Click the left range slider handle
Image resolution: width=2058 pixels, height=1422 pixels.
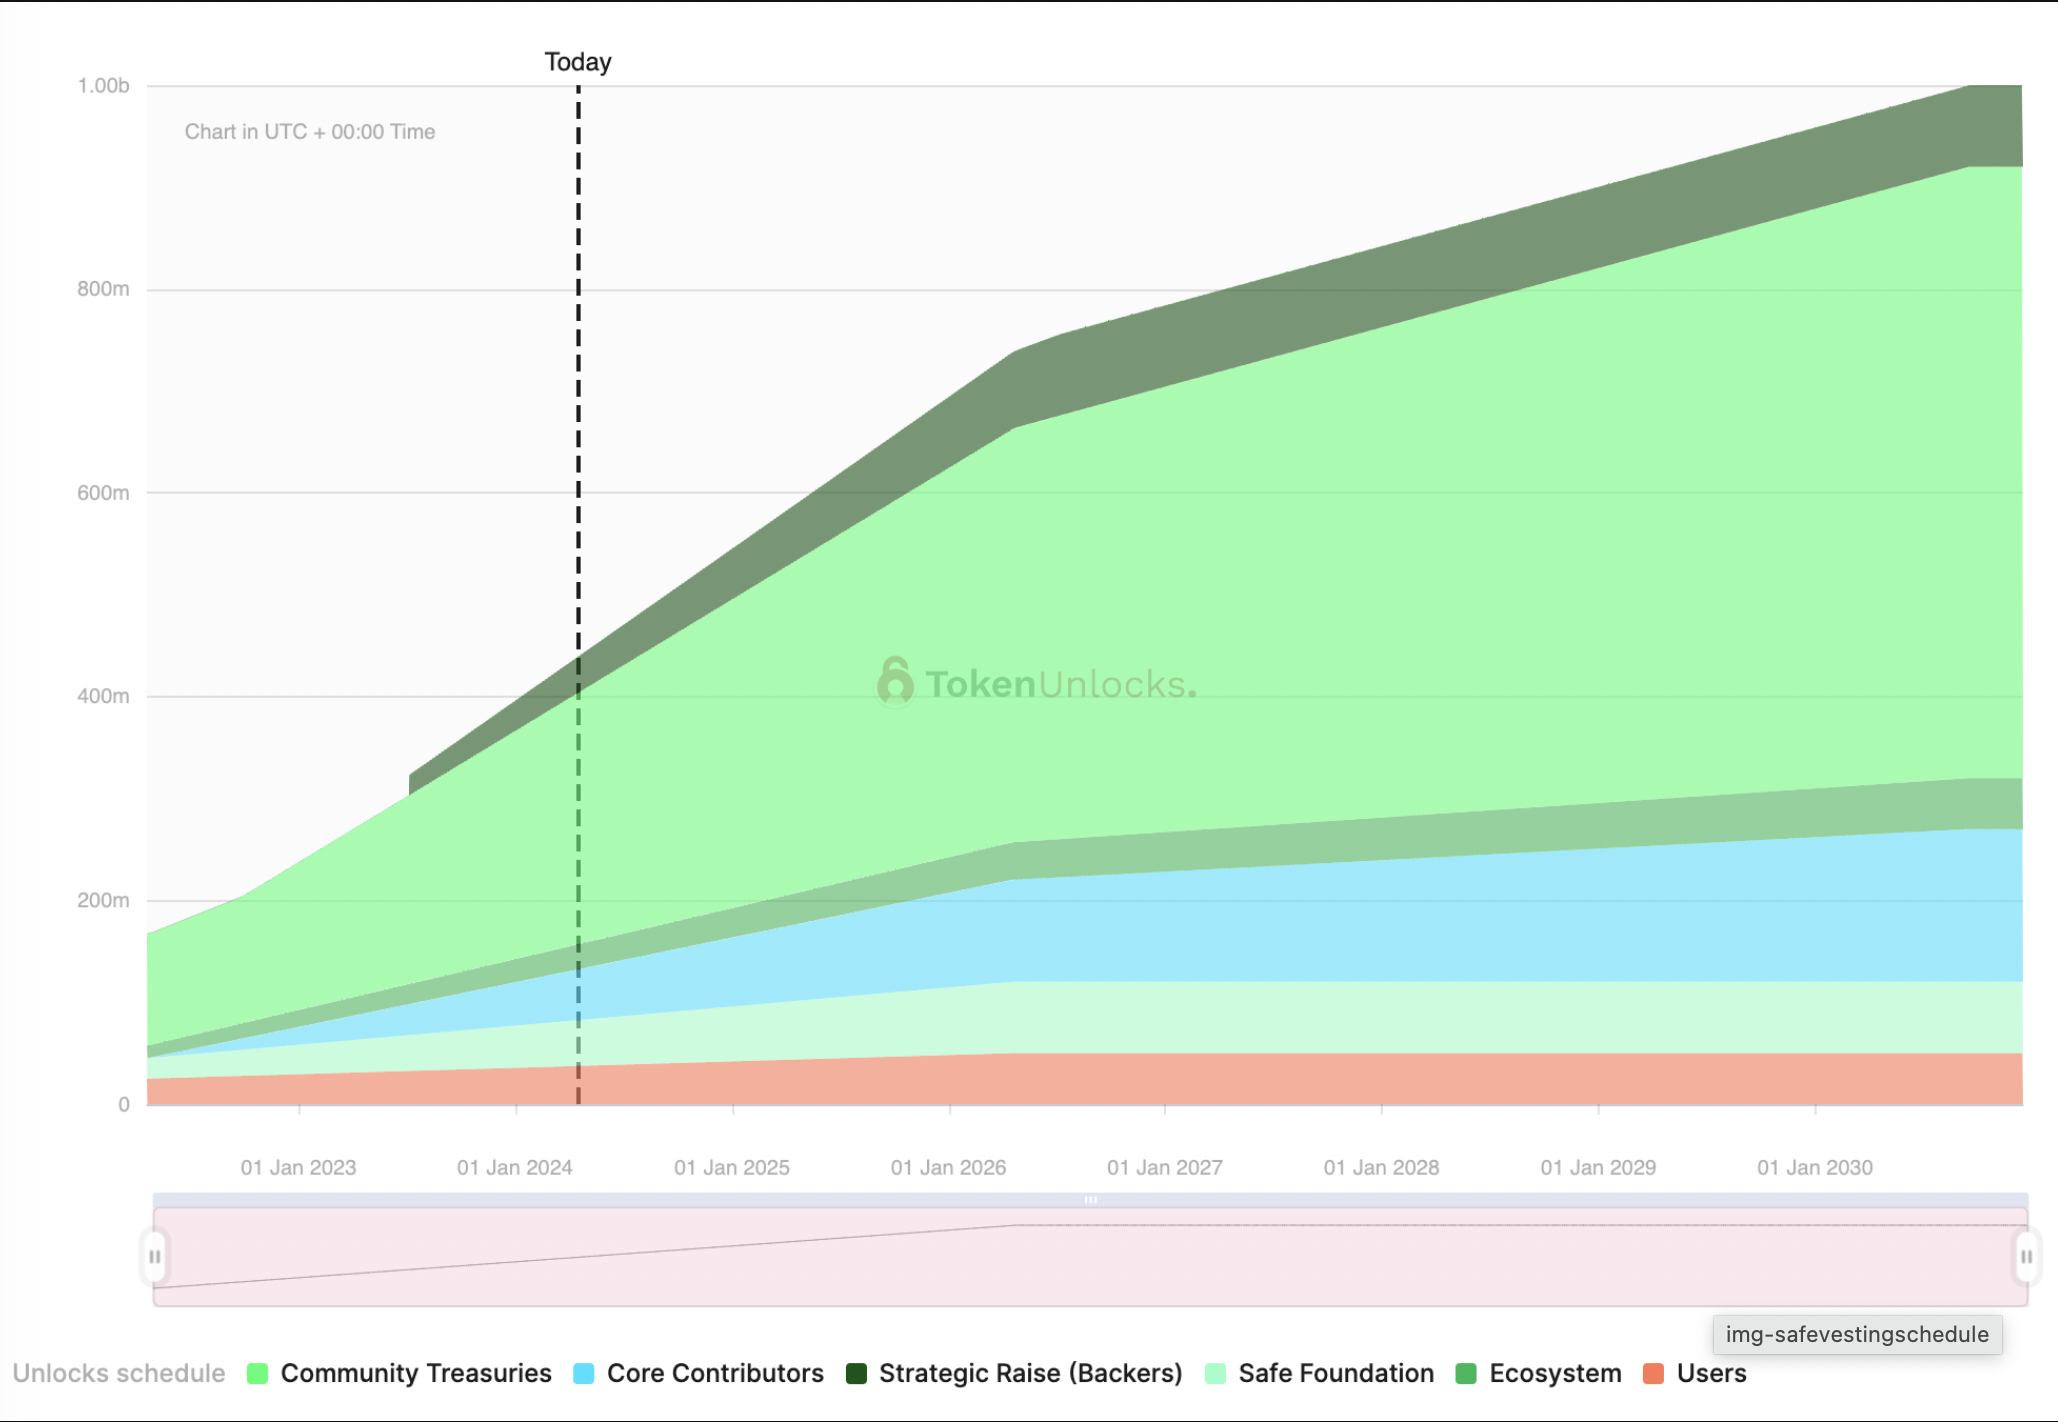pos(155,1256)
